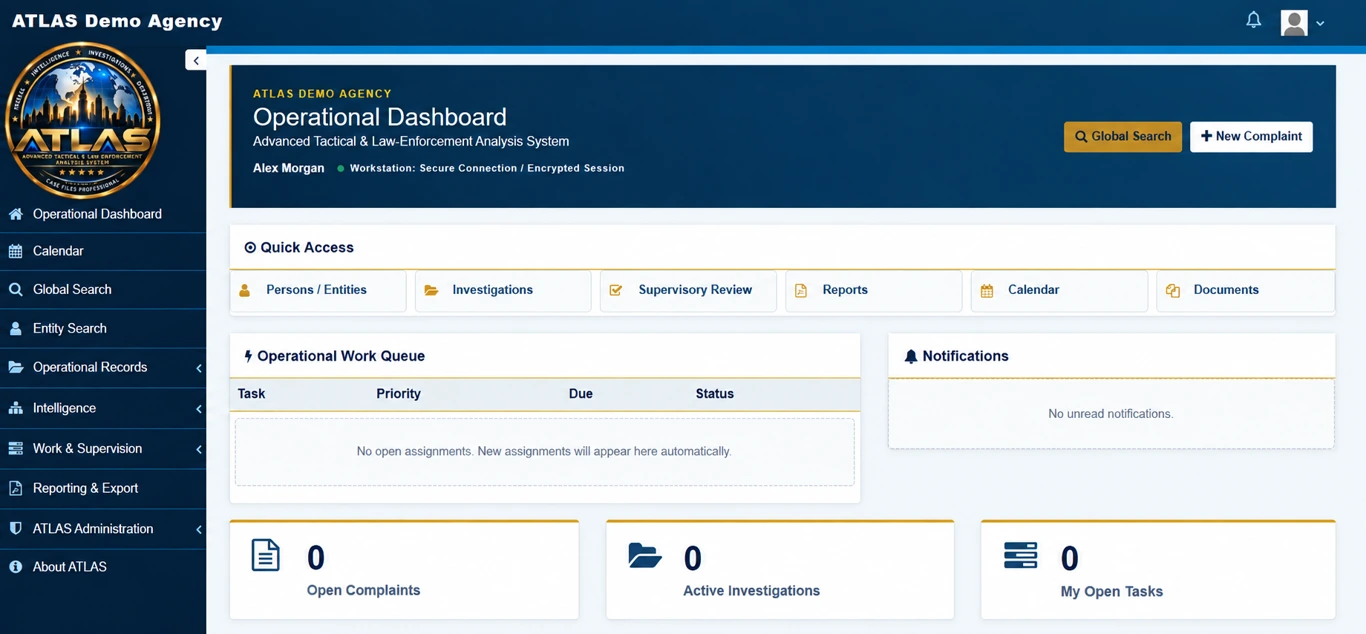Click the gold Global Search button
Screen dimensions: 1366x634
(1122, 136)
